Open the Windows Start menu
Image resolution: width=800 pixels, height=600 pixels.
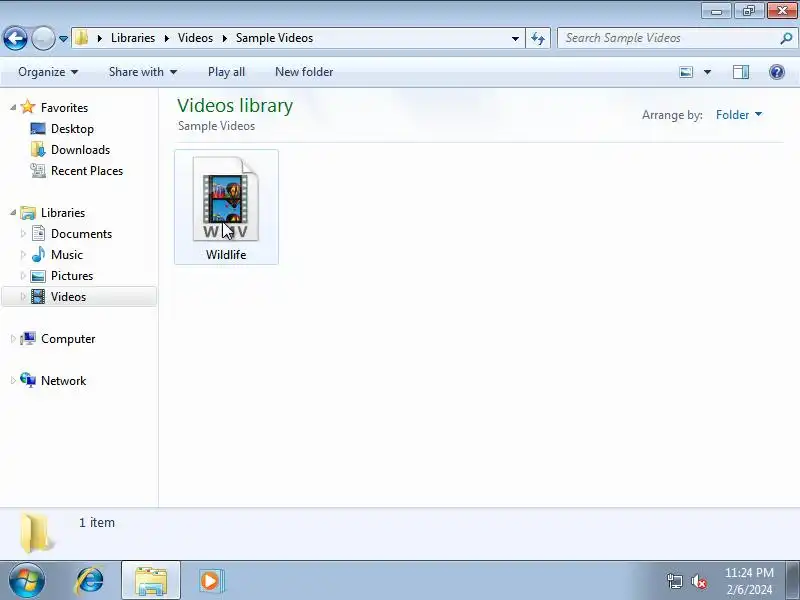pyautogui.click(x=27, y=580)
